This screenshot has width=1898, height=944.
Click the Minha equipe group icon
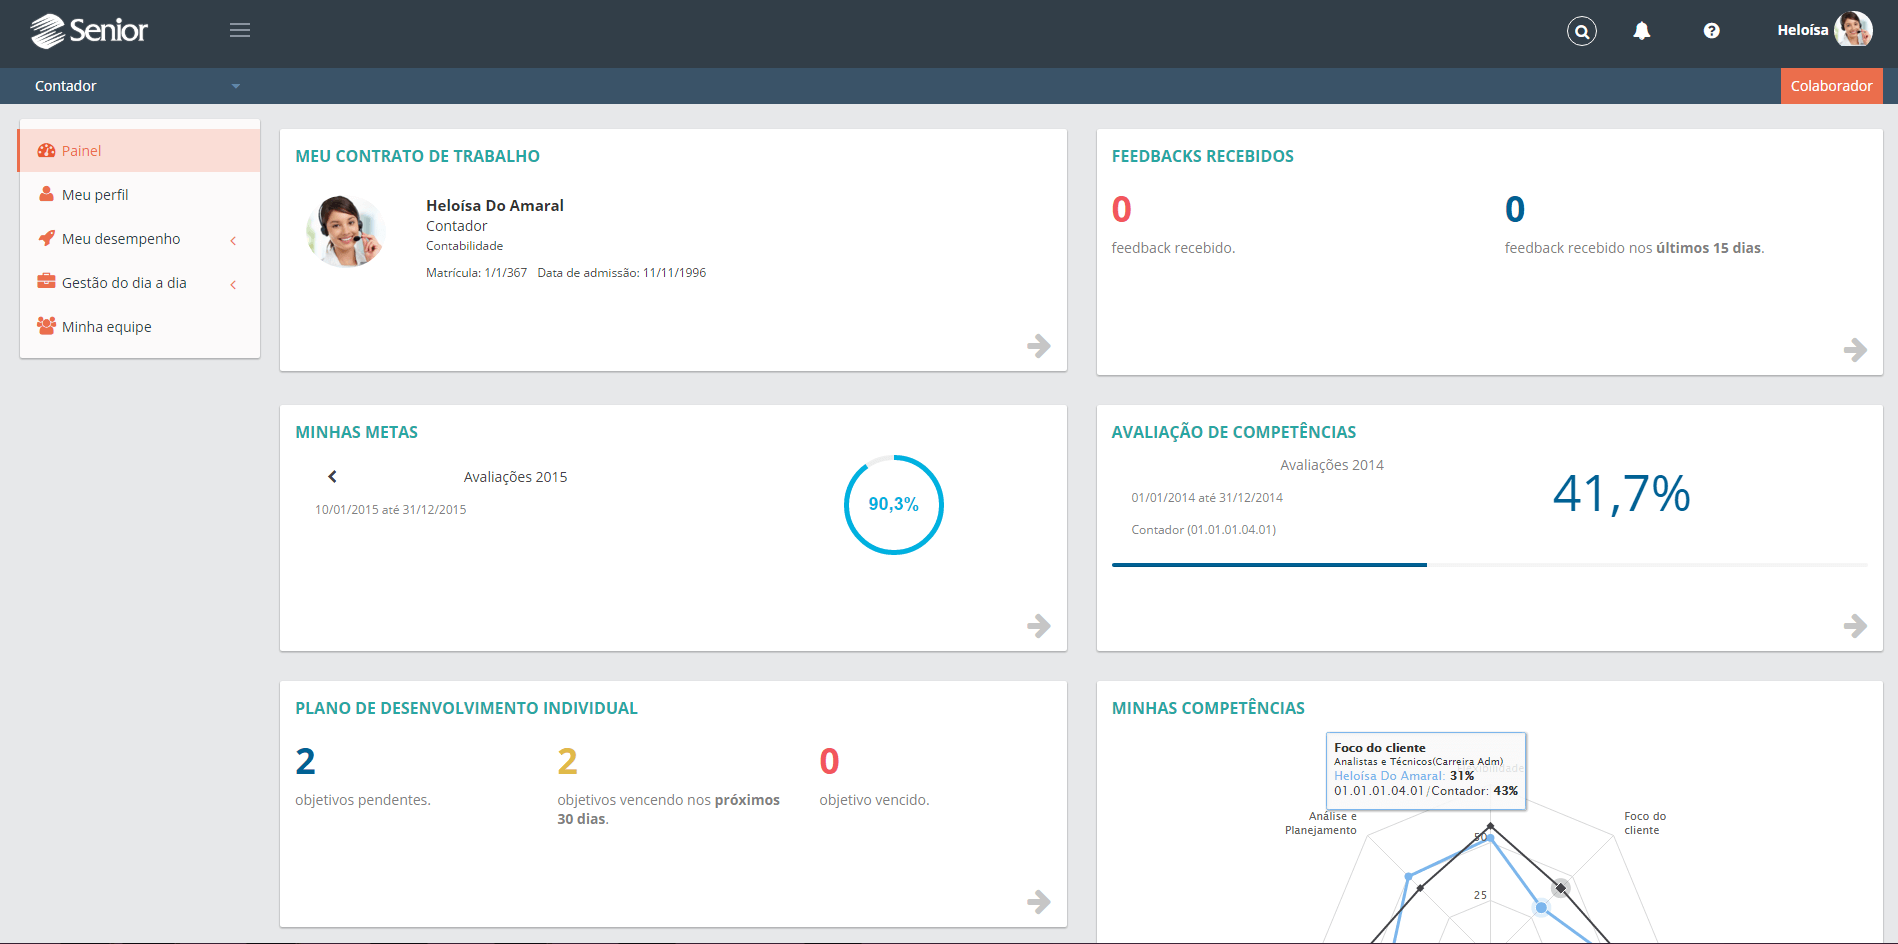tap(46, 325)
